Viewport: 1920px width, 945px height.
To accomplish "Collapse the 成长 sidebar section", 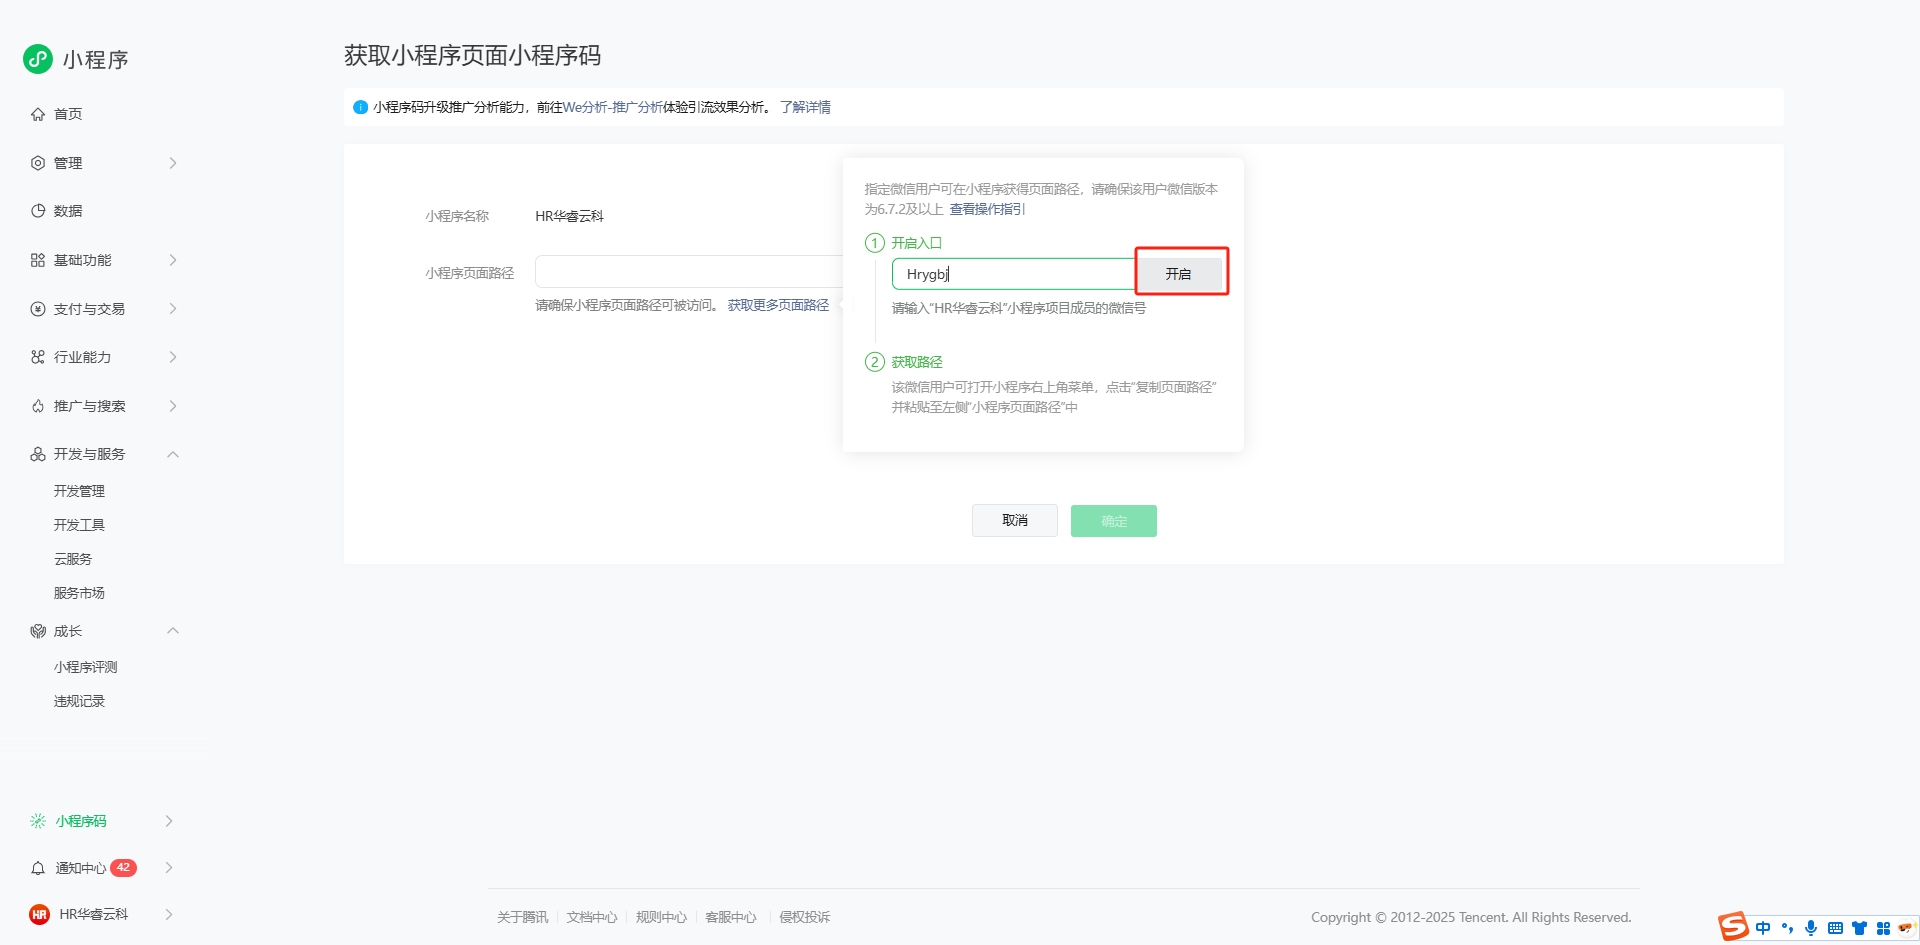I will point(172,631).
